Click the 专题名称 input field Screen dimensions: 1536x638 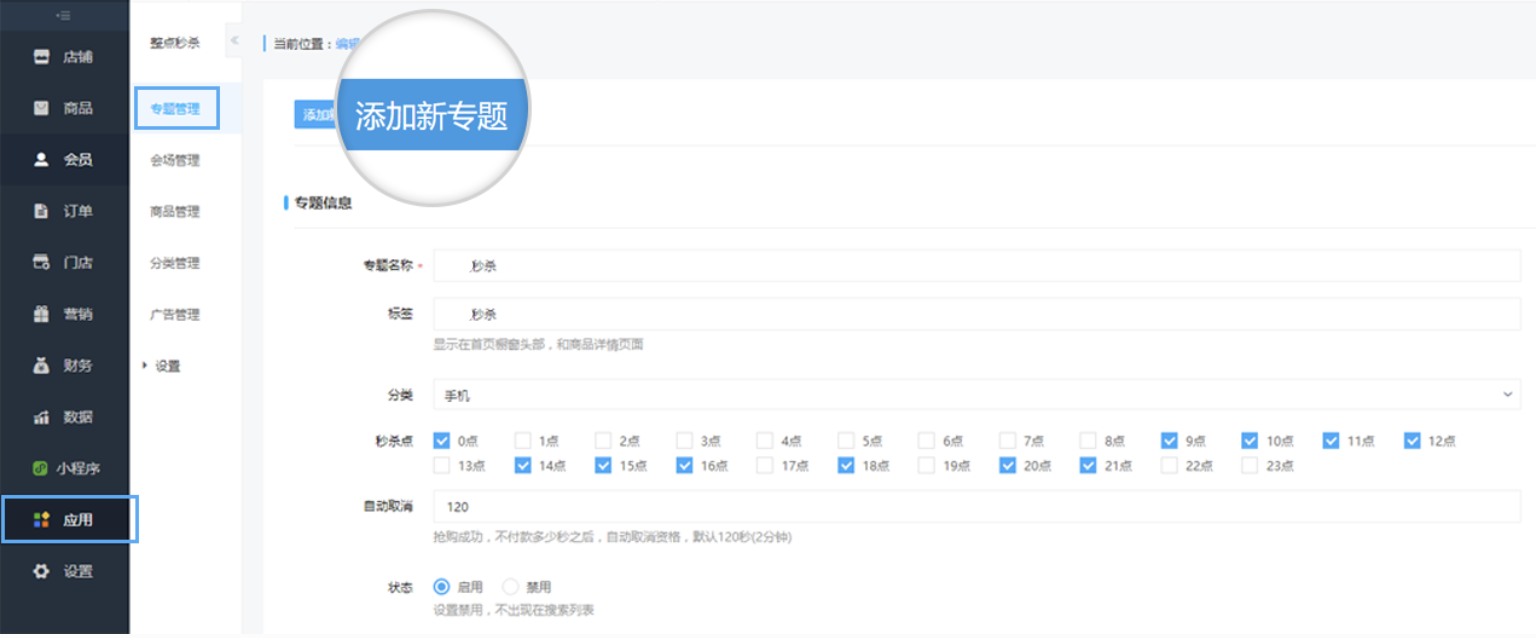pos(977,266)
